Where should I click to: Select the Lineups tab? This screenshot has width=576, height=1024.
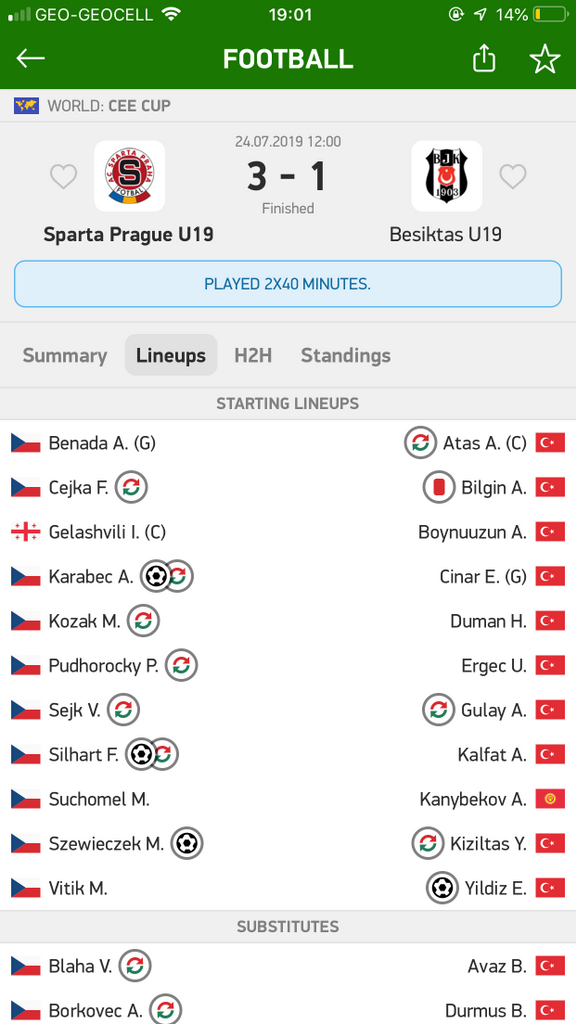[171, 355]
